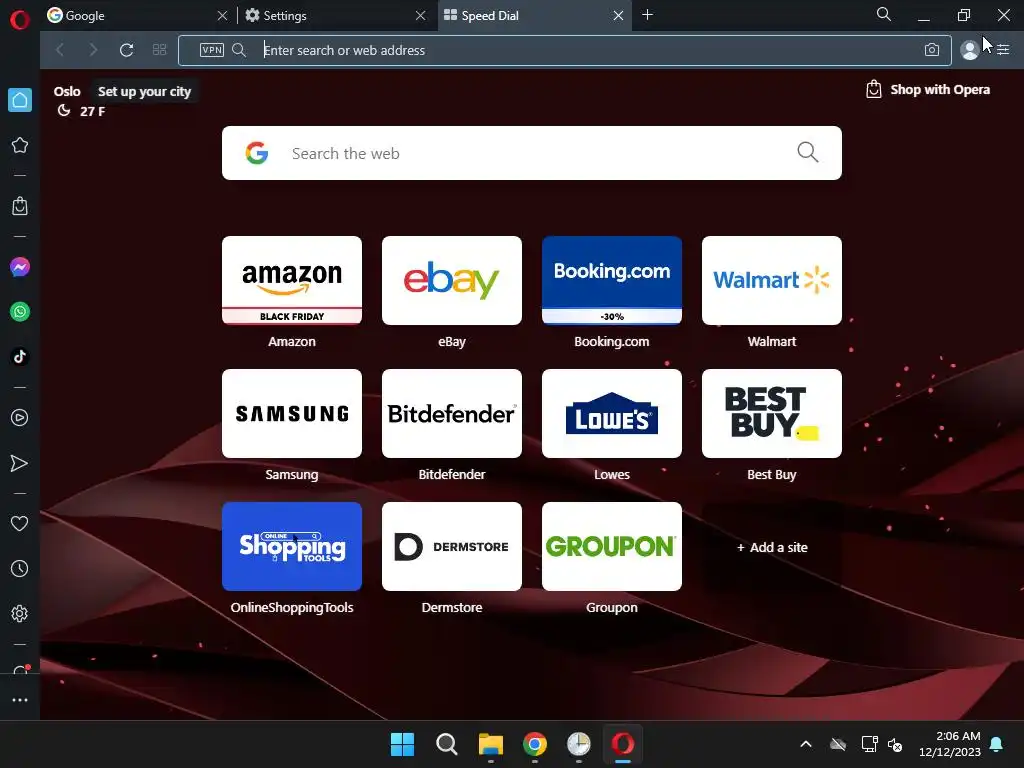Open the Bitdefender speed dial tile
This screenshot has width=1024, height=768.
coord(452,413)
